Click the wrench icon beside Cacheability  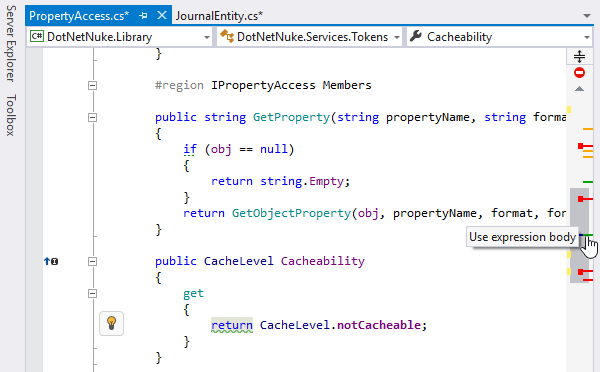416,36
